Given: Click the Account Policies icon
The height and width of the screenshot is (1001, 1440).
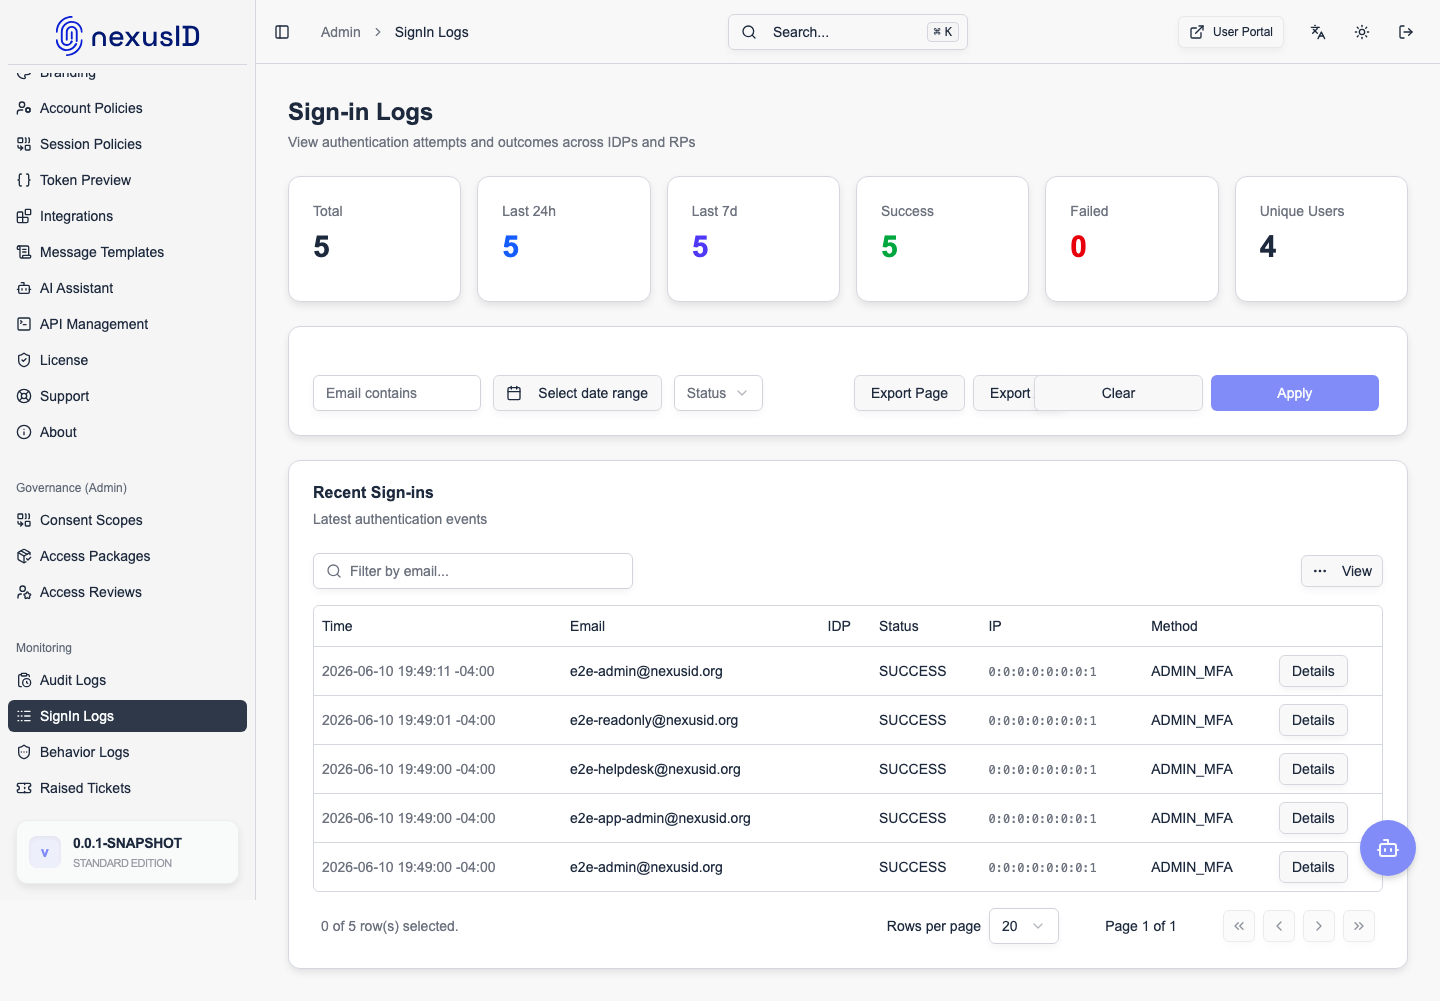Looking at the screenshot, I should click(24, 108).
